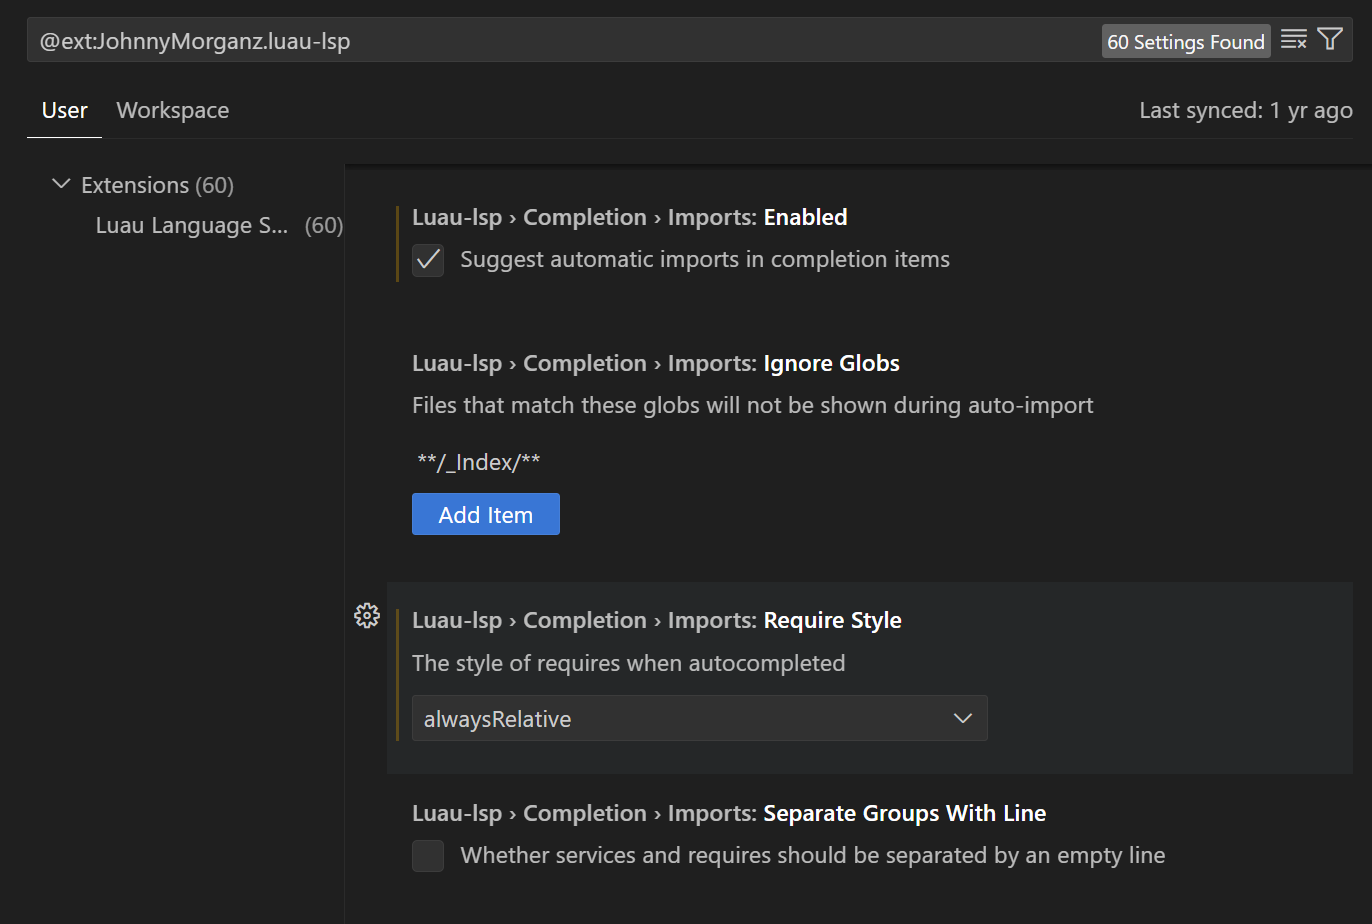Image resolution: width=1372 pixels, height=924 pixels.
Task: Enable Separate Groups With Line checkbox
Action: [x=428, y=856]
